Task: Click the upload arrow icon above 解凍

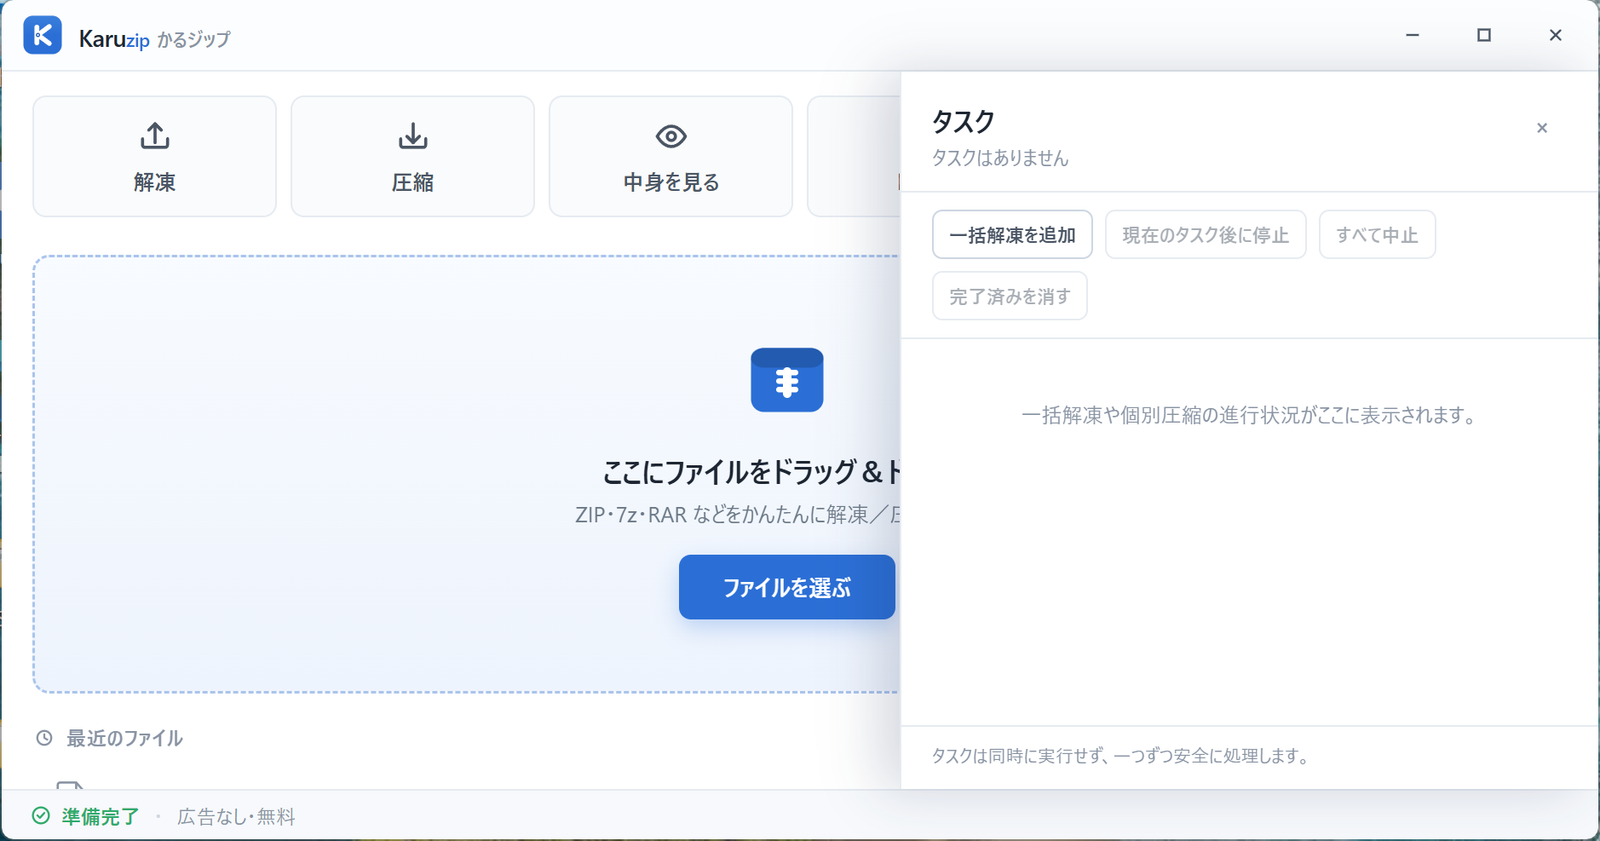Action: tap(155, 135)
